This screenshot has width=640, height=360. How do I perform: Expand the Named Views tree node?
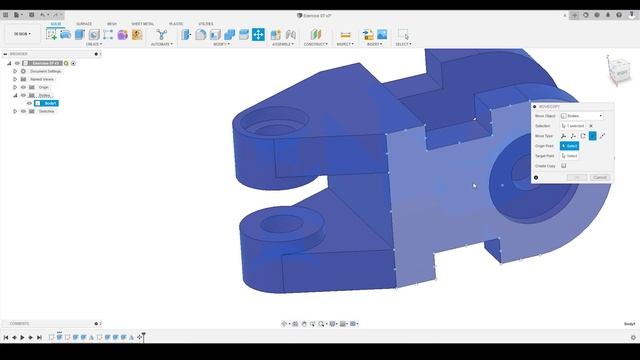(15, 79)
